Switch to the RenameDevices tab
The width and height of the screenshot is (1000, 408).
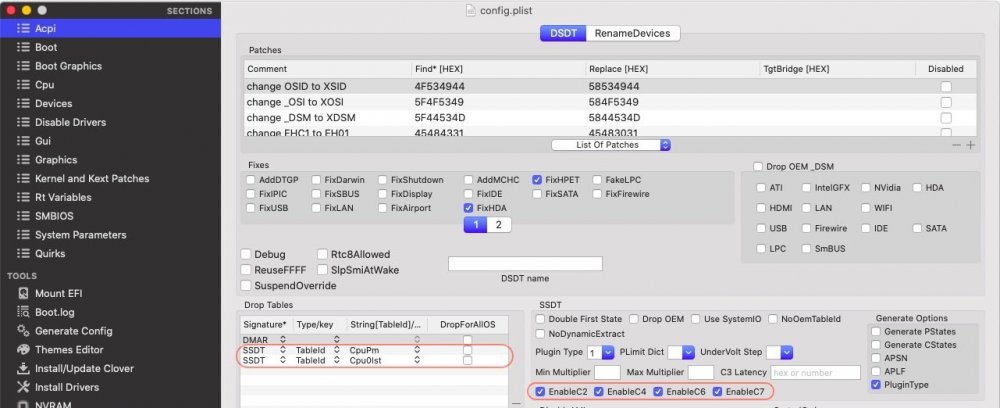pos(632,33)
